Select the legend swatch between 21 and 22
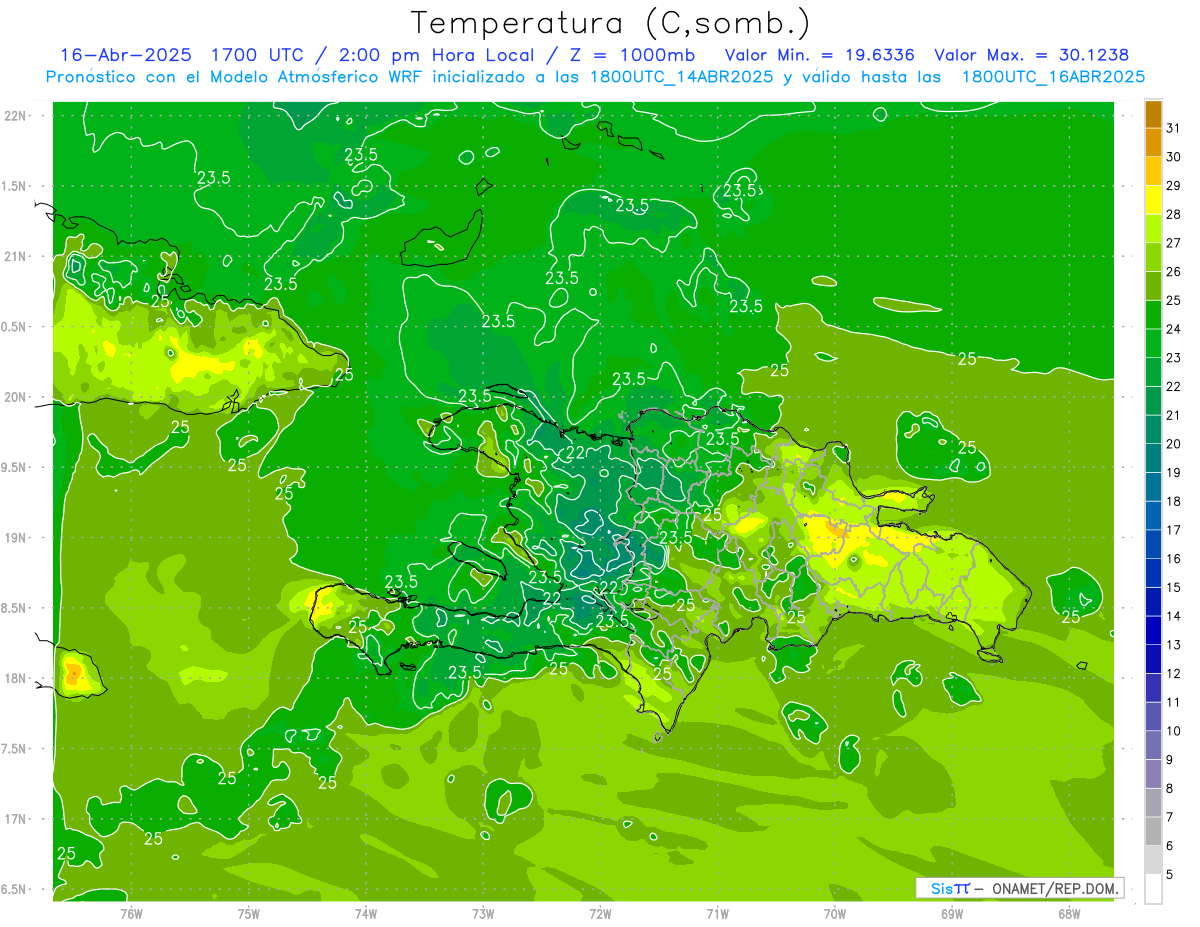The height and width of the screenshot is (927, 1200). point(1153,401)
